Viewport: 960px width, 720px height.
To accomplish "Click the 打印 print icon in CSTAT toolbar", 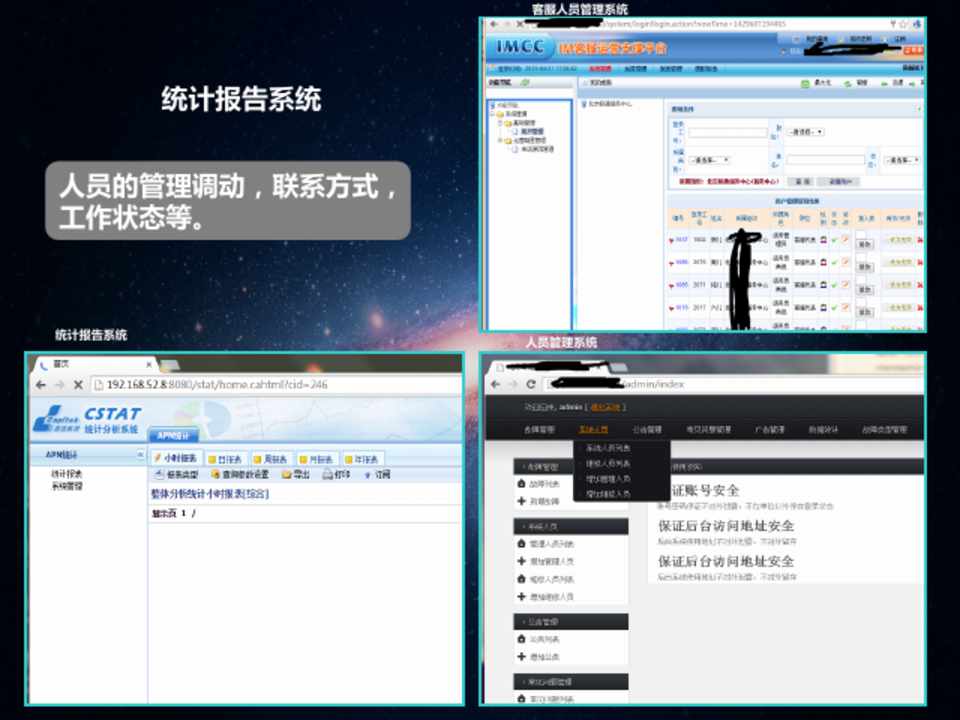I will point(328,474).
